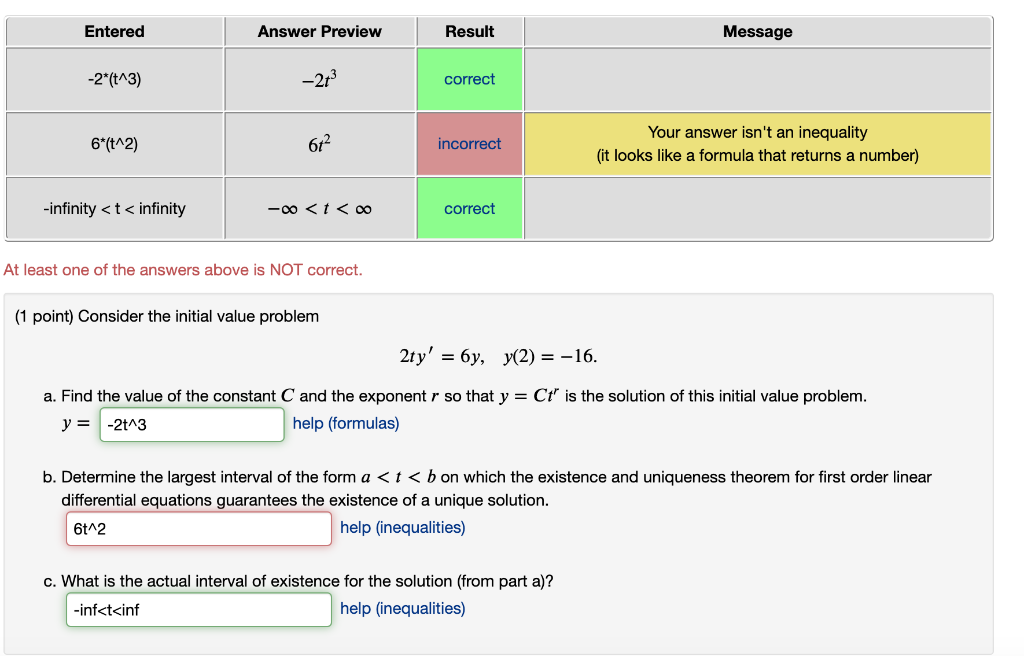Image resolution: width=1024 pixels, height=656 pixels.
Task: Select the yellow inequality warning message
Action: click(x=757, y=144)
